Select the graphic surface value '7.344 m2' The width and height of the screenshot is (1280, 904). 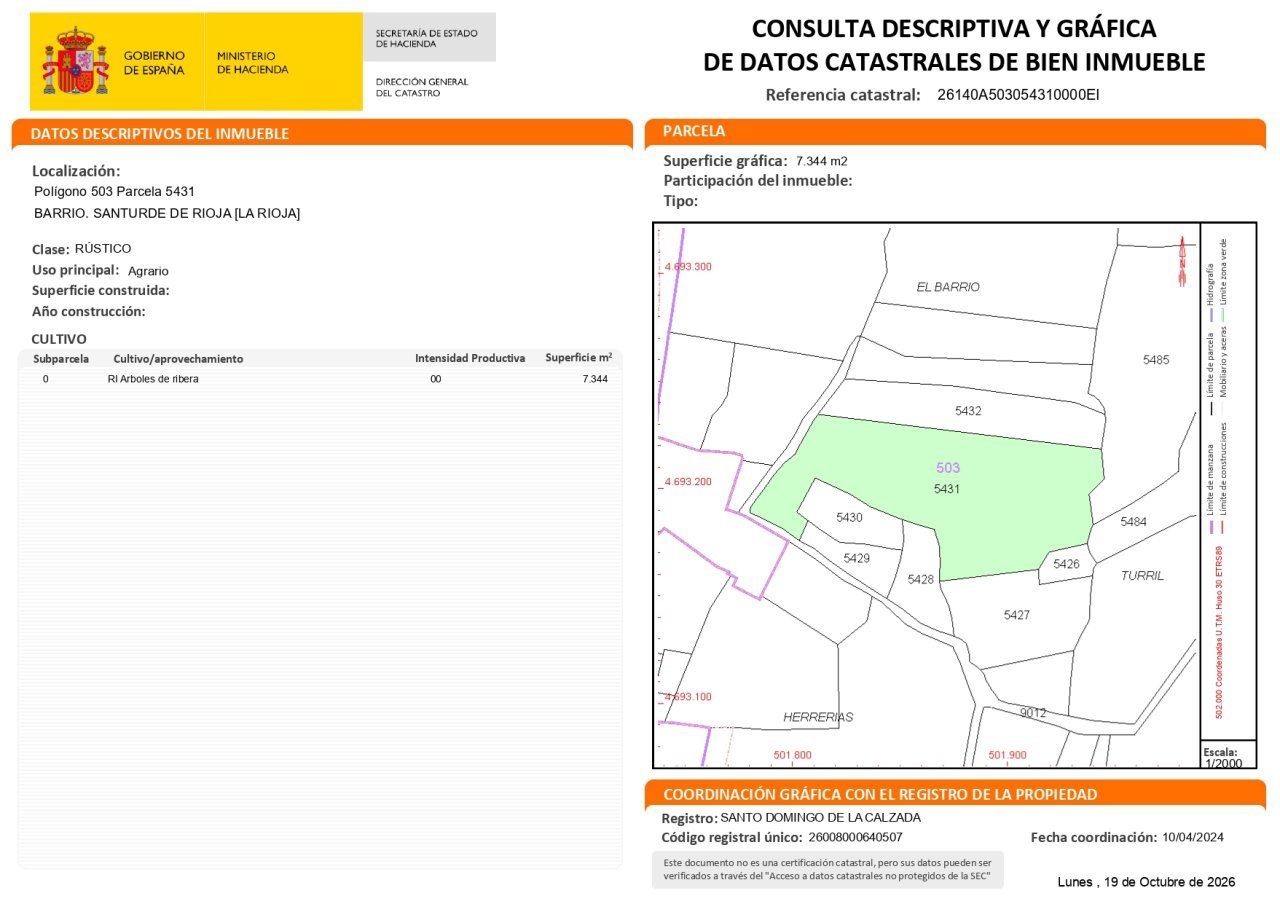[x=822, y=161]
